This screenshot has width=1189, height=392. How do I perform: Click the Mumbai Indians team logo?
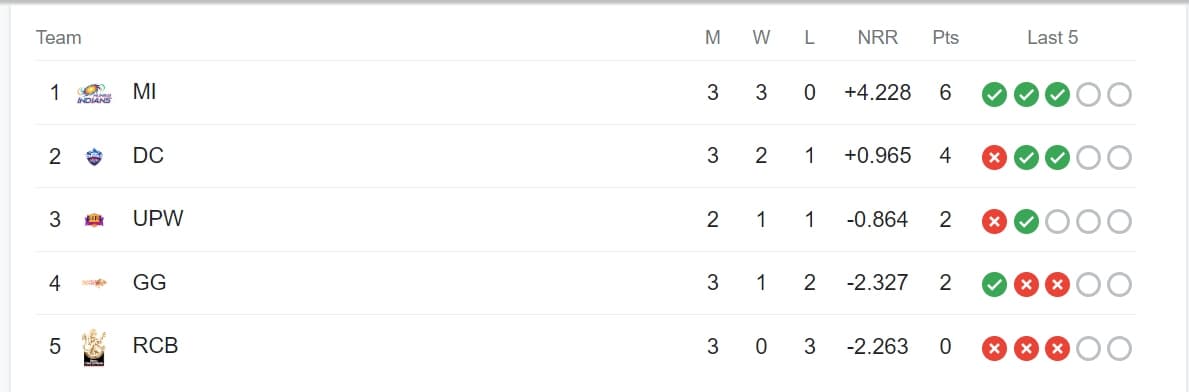point(95,93)
